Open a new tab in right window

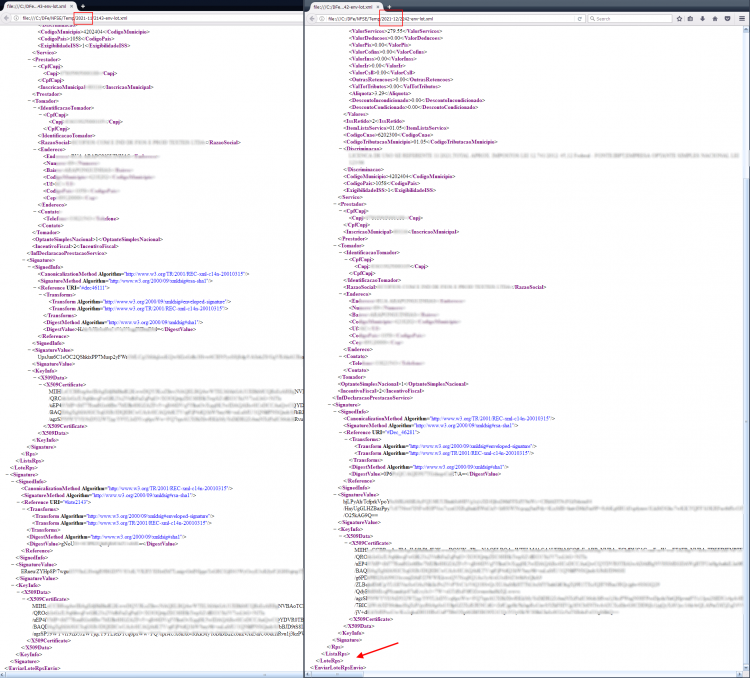389,7
